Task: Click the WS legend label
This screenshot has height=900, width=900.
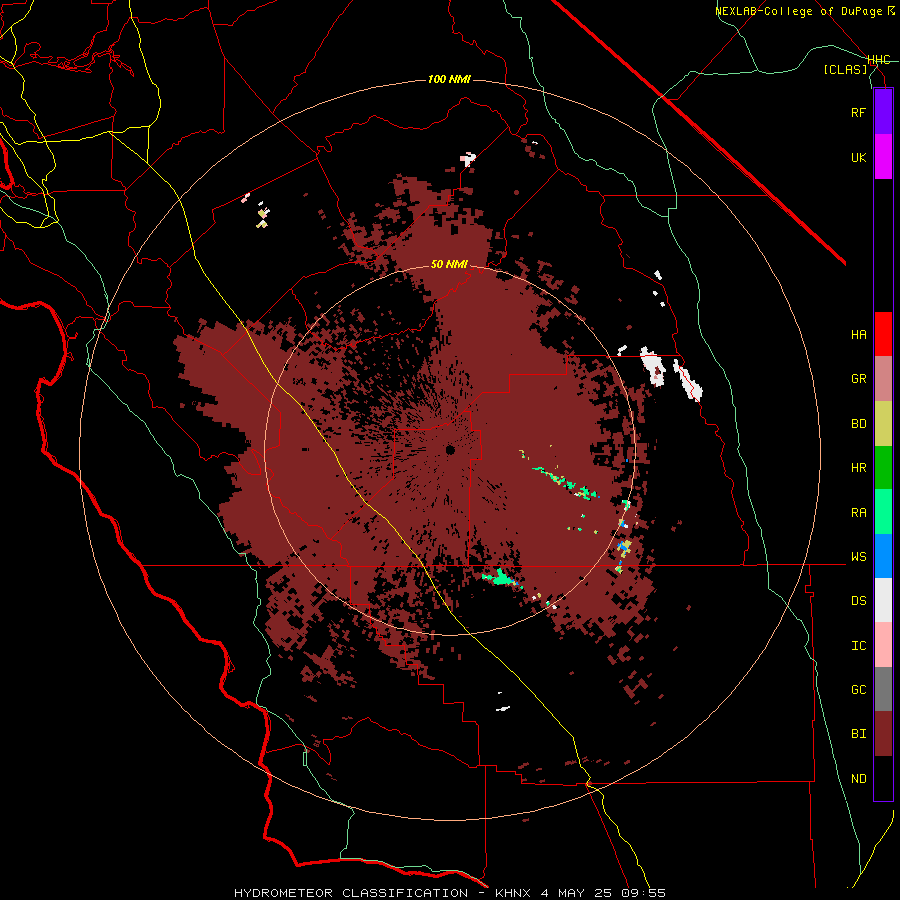Action: point(858,557)
